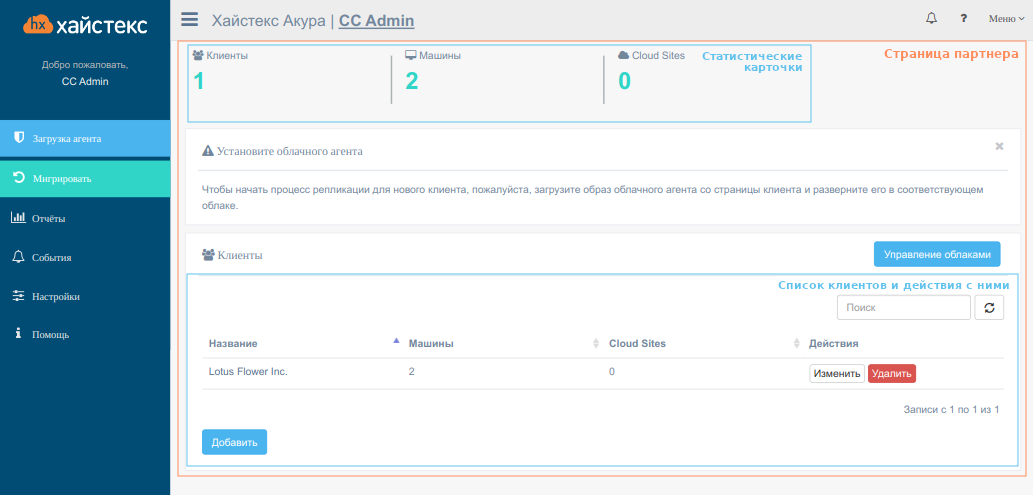Dismiss the cloud agent install notice
This screenshot has width=1033, height=495.
point(998,146)
